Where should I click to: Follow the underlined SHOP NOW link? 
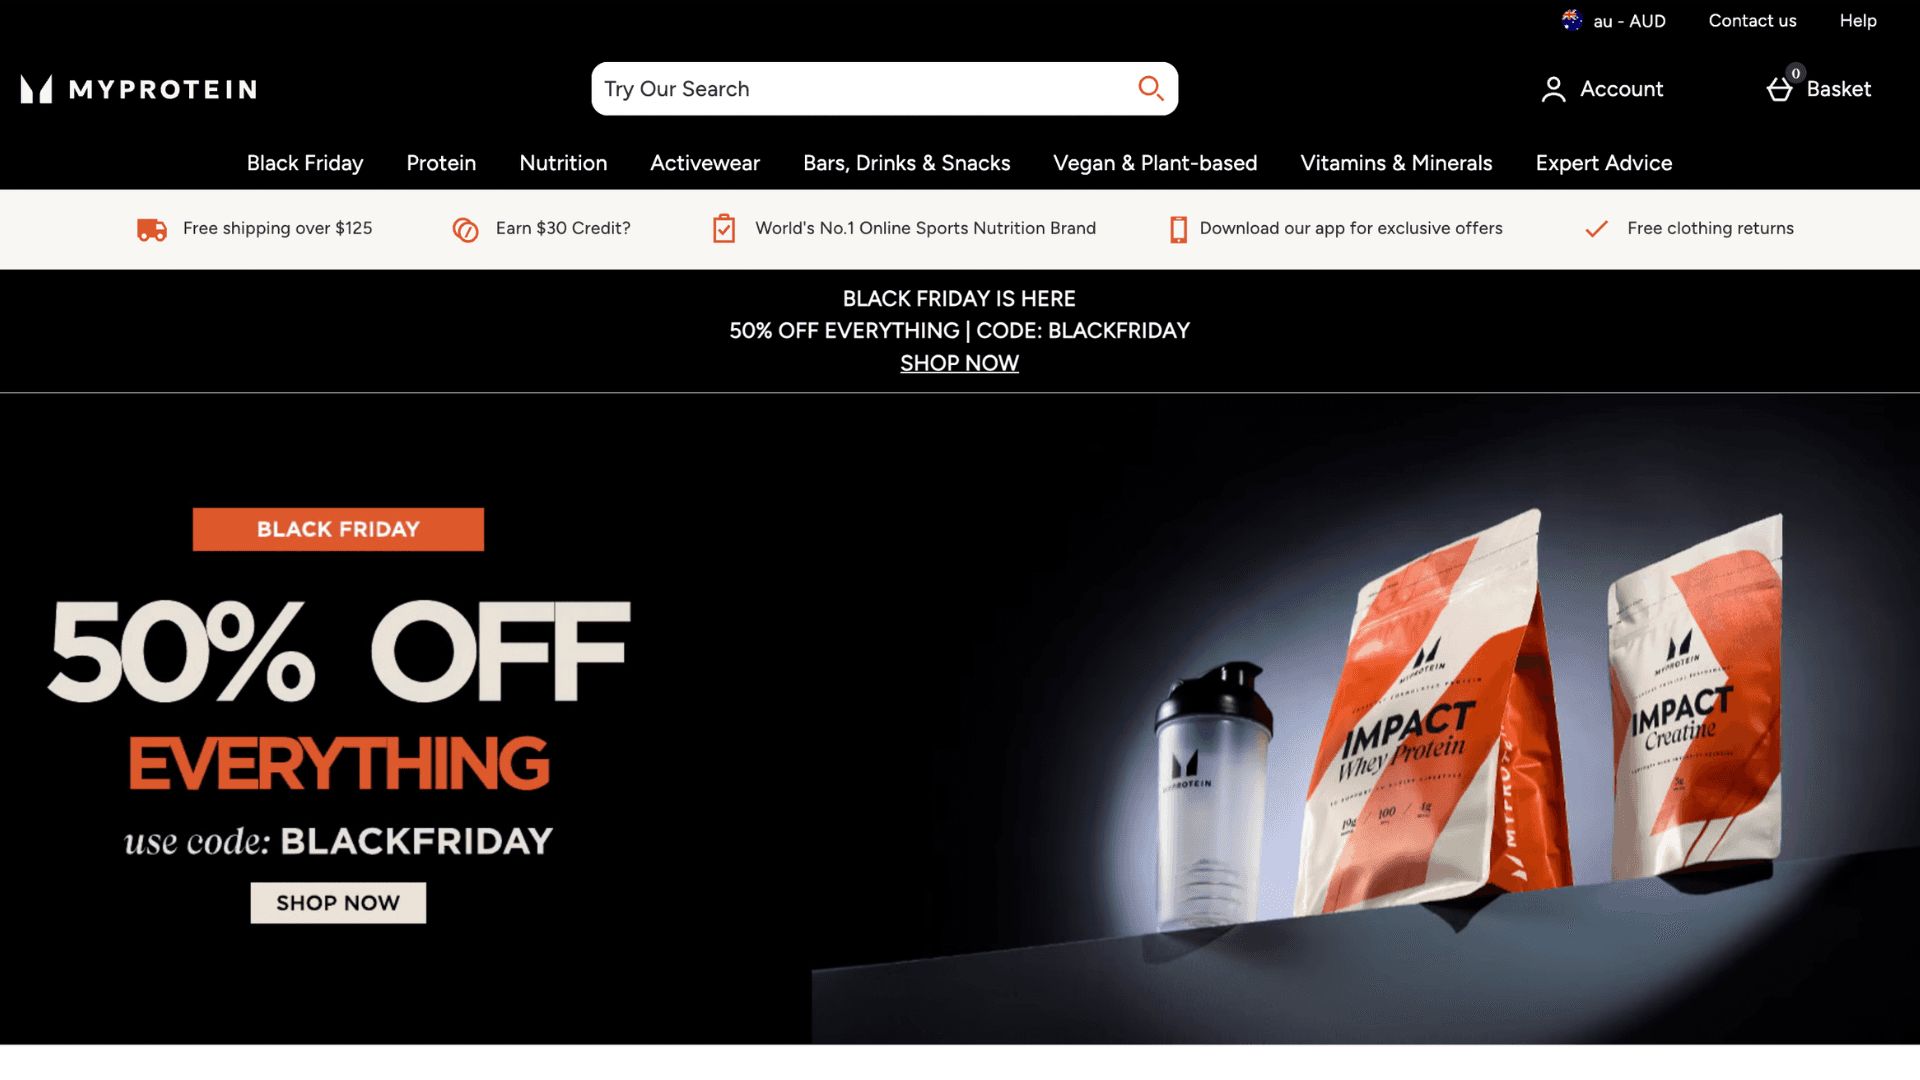[x=959, y=363]
